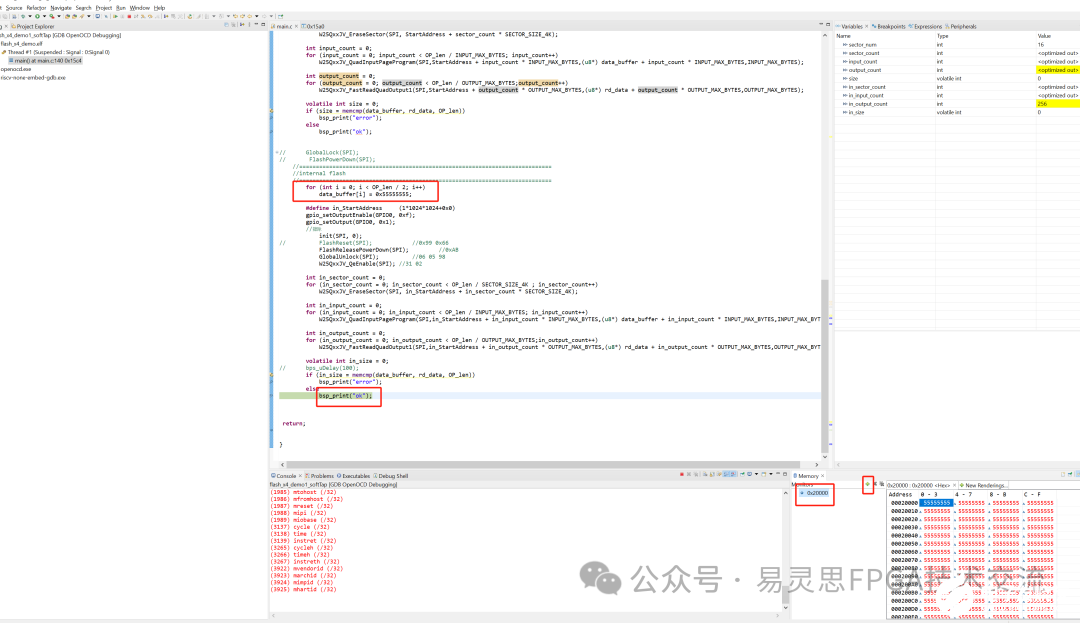Open the Project menu

tap(104, 8)
